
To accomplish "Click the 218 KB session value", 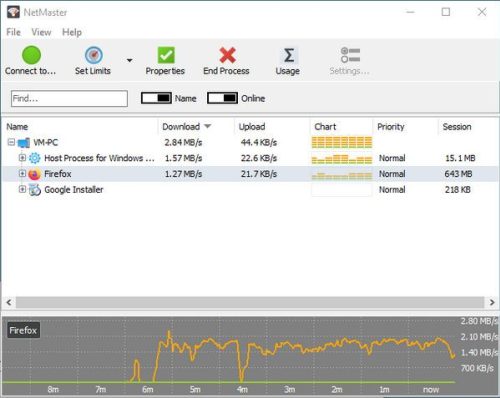I will (x=458, y=190).
